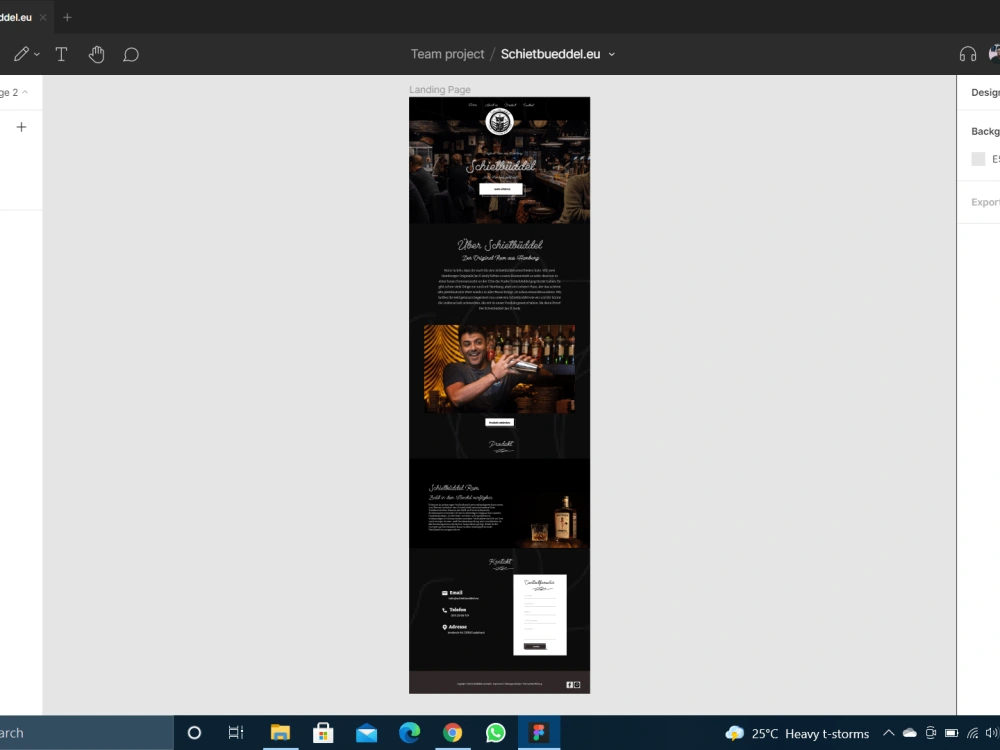This screenshot has height=750, width=1000.
Task: Select the Text tool
Action: pos(61,54)
